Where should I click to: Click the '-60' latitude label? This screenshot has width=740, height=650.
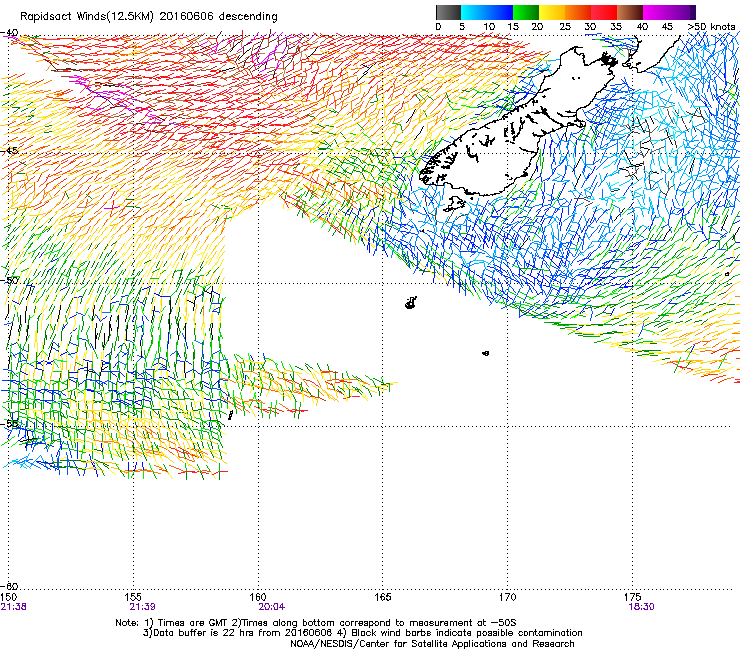[9, 586]
